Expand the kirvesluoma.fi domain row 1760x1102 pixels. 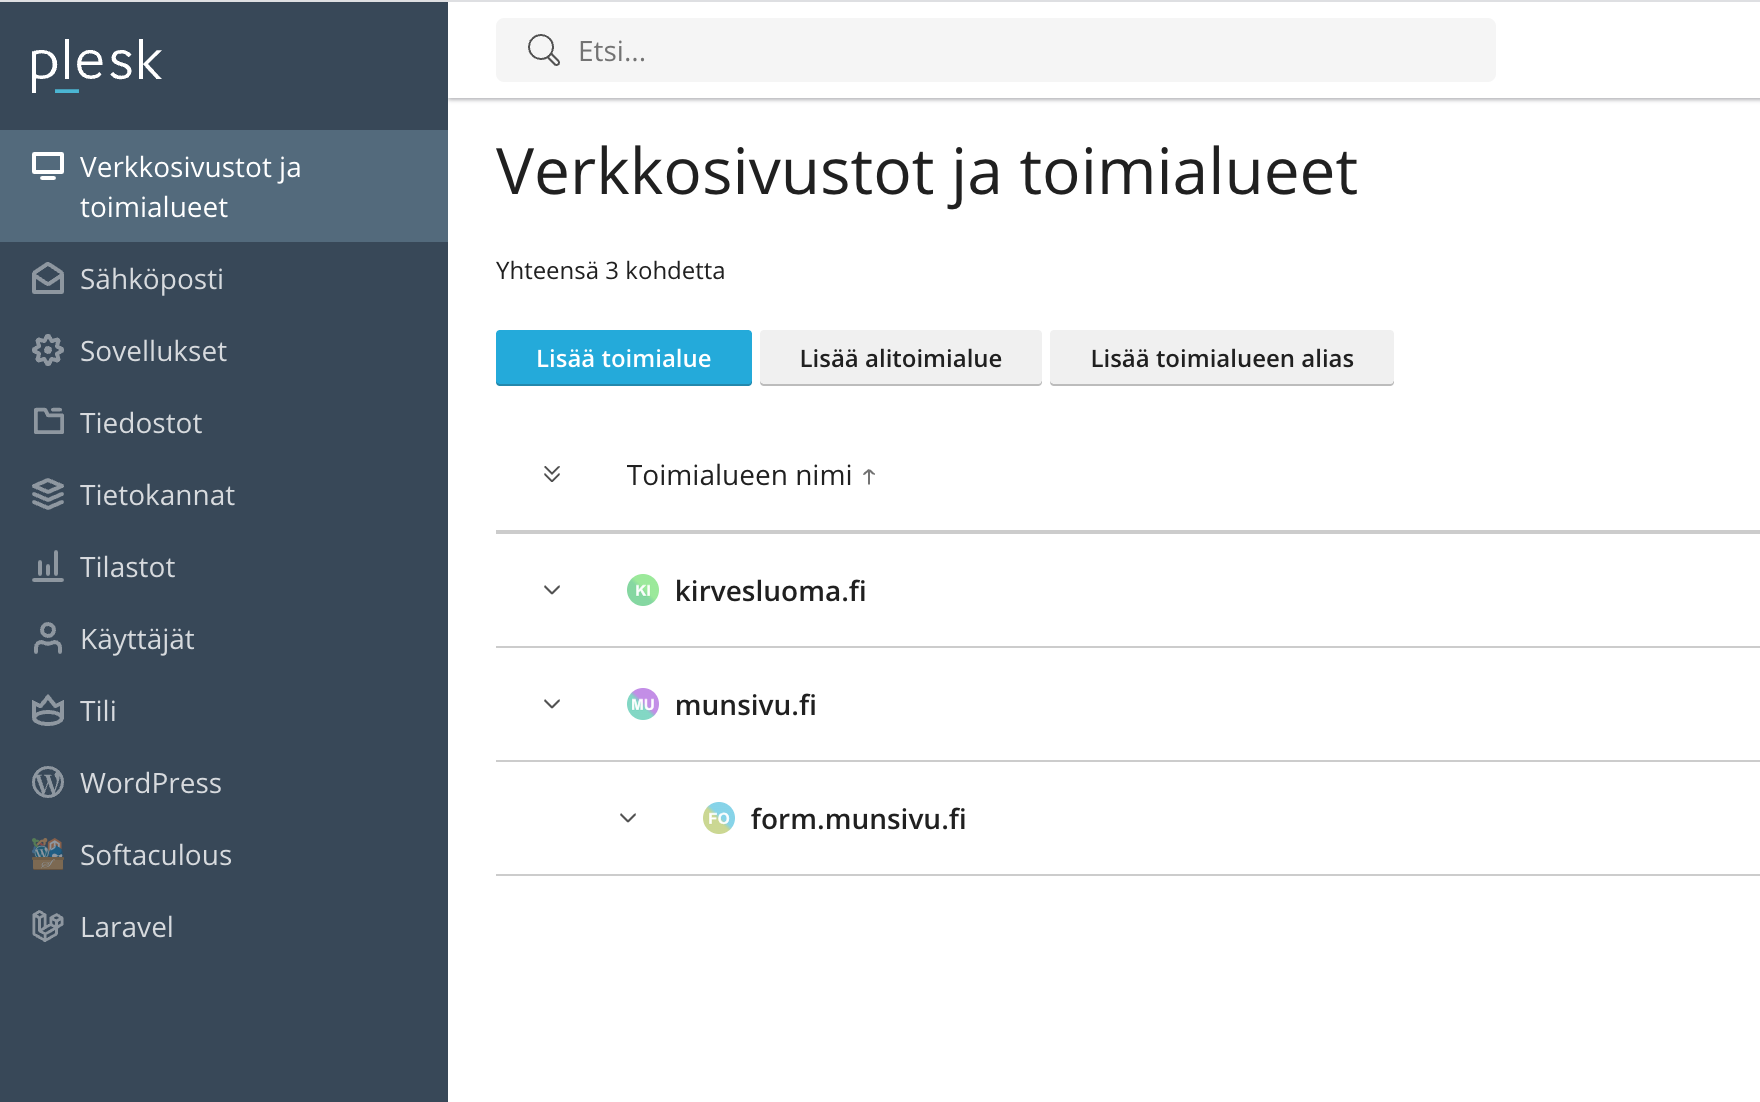pyautogui.click(x=551, y=590)
